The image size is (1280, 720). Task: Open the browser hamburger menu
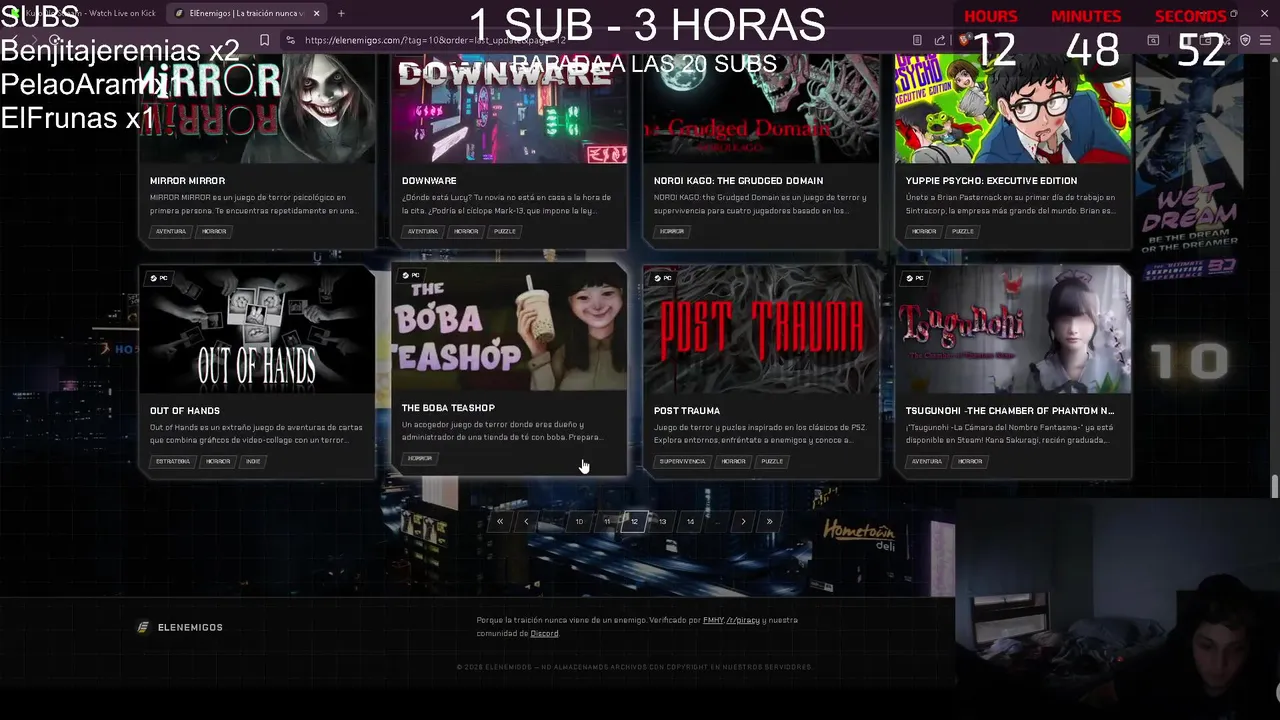coord(1265,40)
